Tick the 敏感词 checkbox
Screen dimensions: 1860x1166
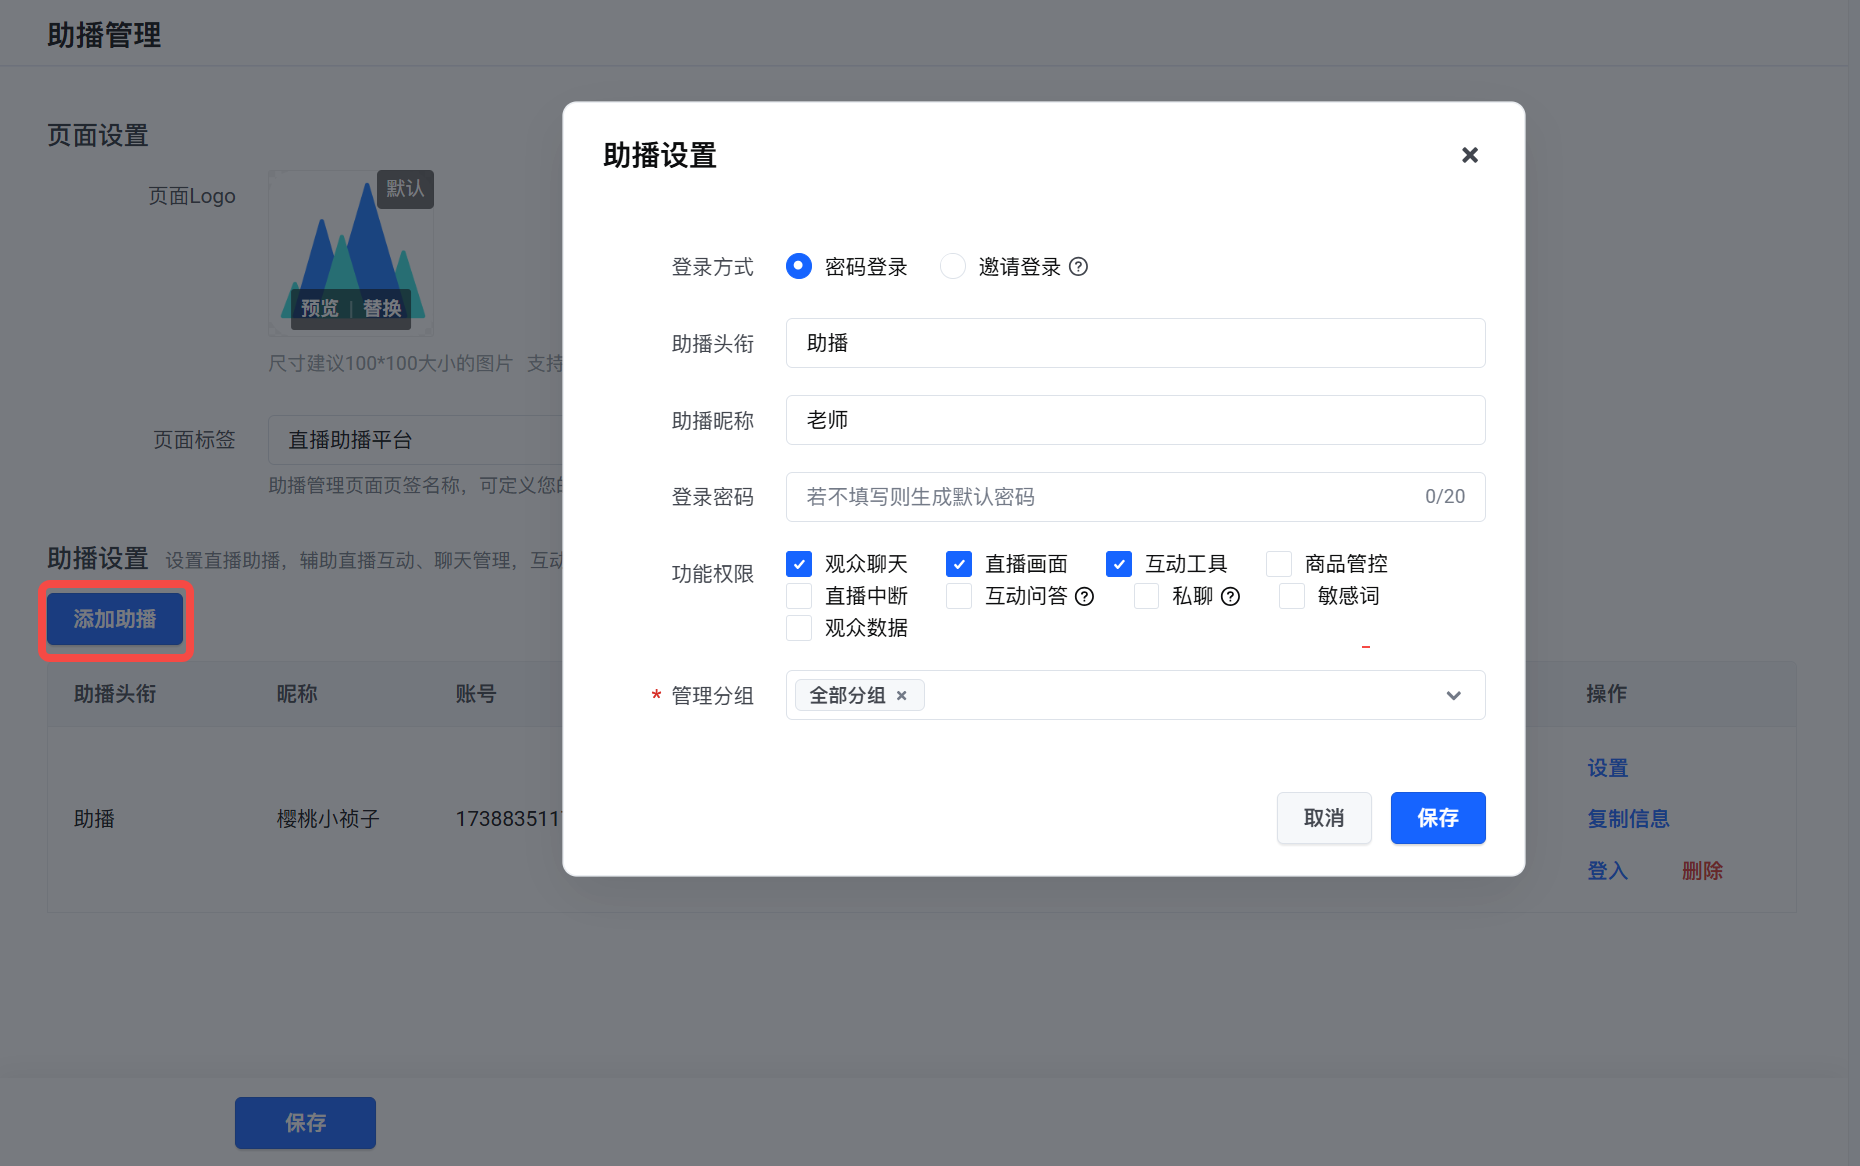point(1291,596)
